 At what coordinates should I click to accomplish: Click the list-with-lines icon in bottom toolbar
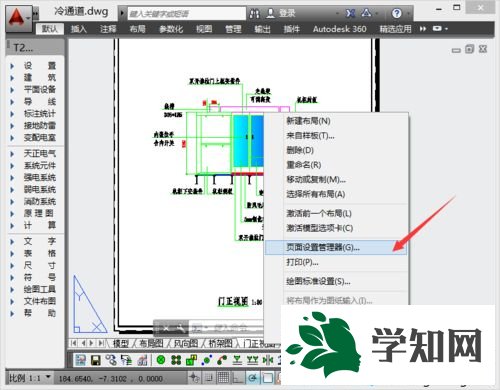126,360
